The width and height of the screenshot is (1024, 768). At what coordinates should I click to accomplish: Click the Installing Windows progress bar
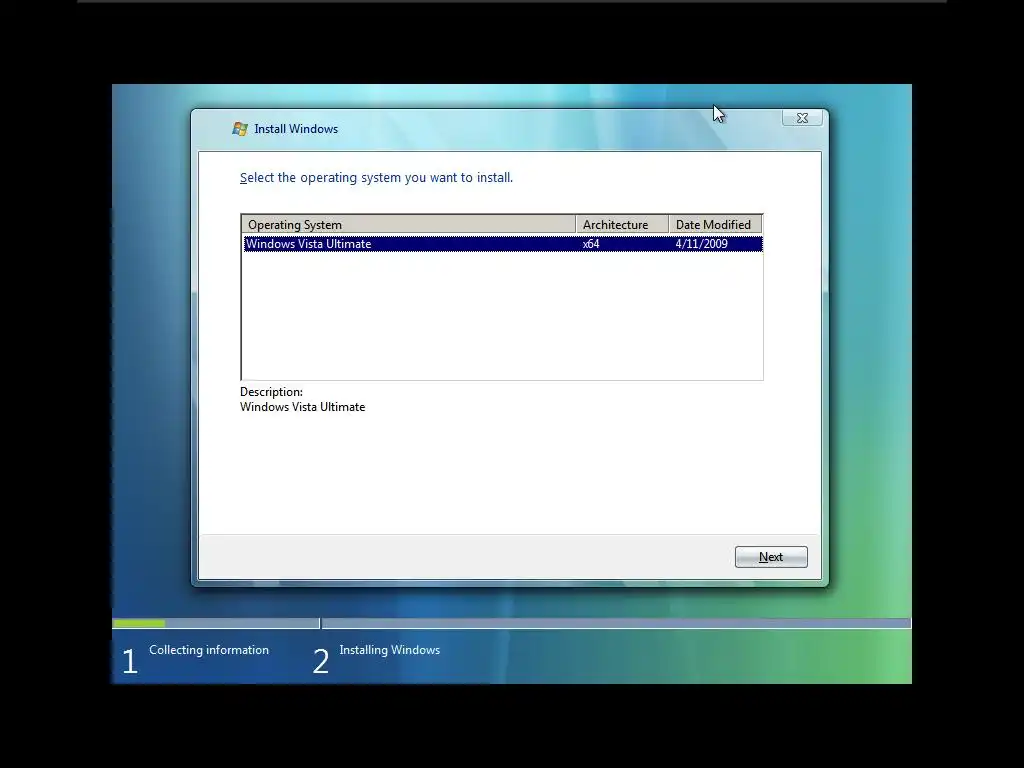[x=616, y=624]
